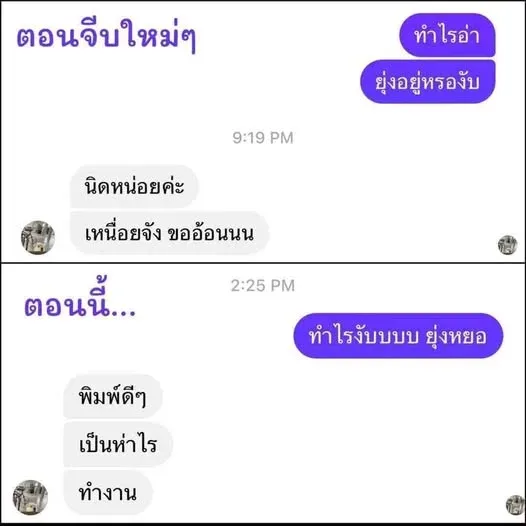Click the ตอนนี้... caption text

[80, 300]
